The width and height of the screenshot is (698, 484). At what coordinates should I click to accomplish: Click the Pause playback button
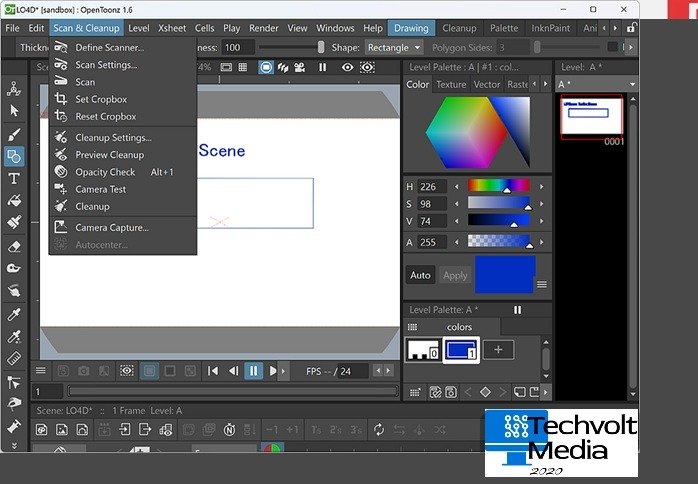coord(253,371)
